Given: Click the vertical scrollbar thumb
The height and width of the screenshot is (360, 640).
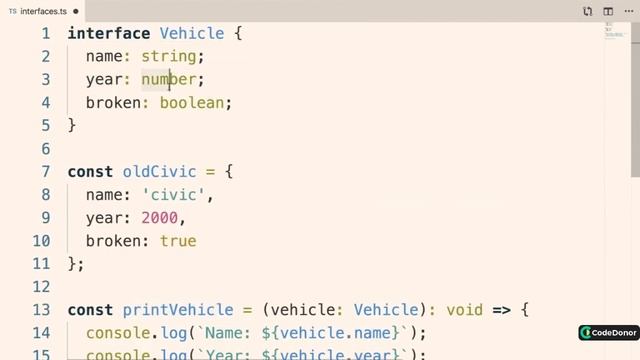Looking at the screenshot, I should (635, 100).
